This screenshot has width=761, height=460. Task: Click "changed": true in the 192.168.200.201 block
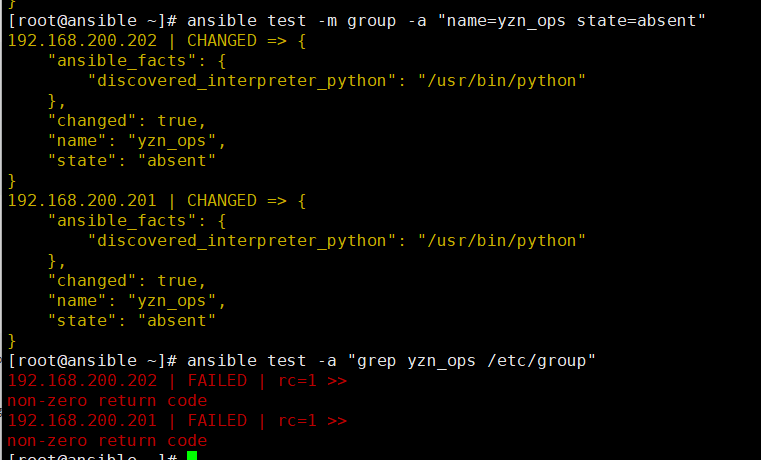127,281
